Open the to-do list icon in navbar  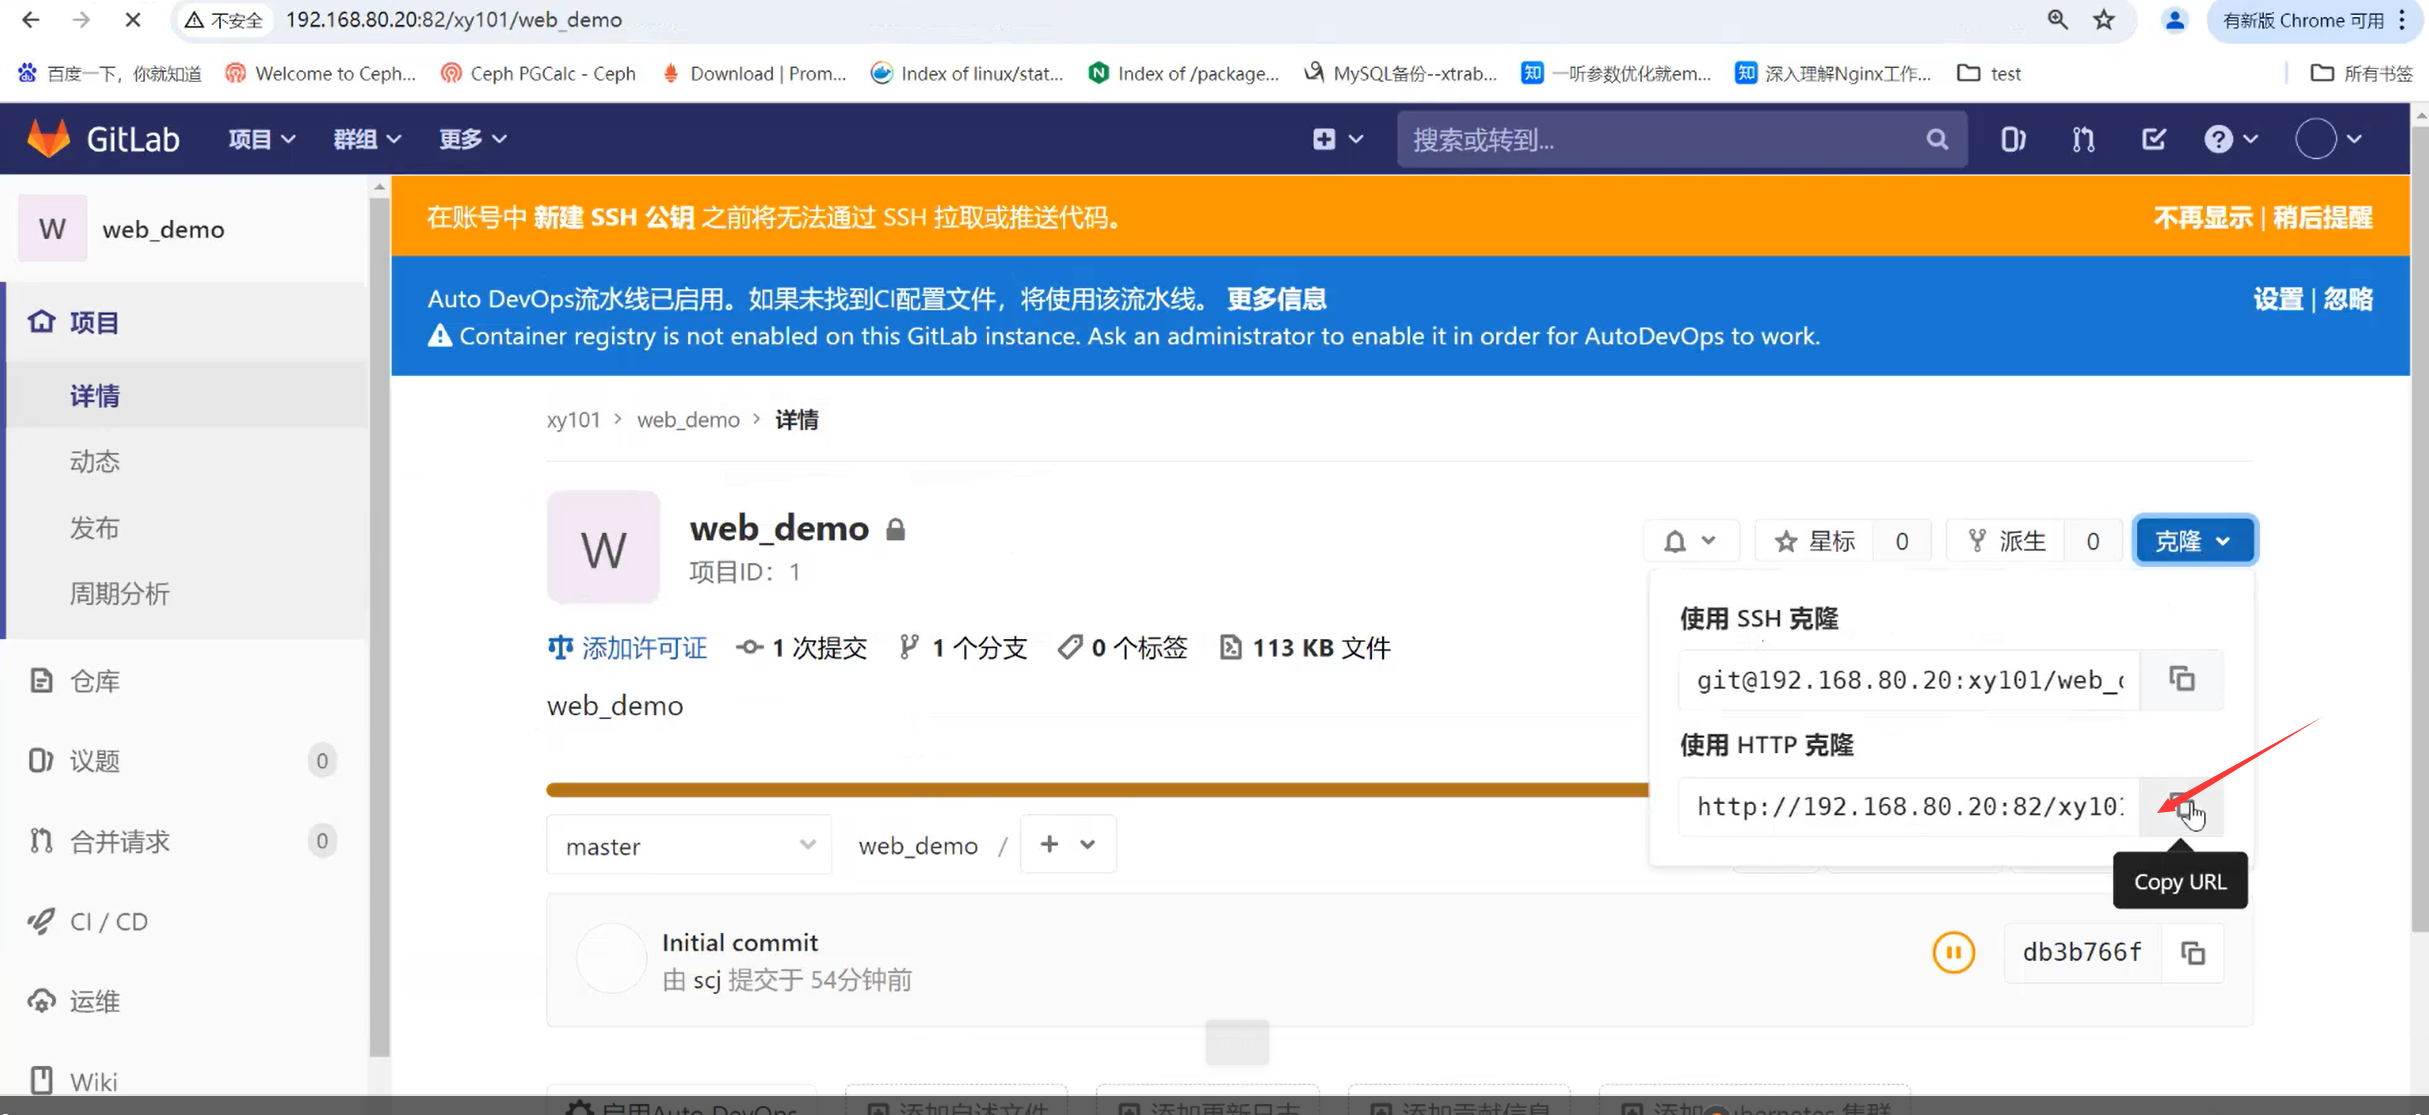click(2153, 139)
